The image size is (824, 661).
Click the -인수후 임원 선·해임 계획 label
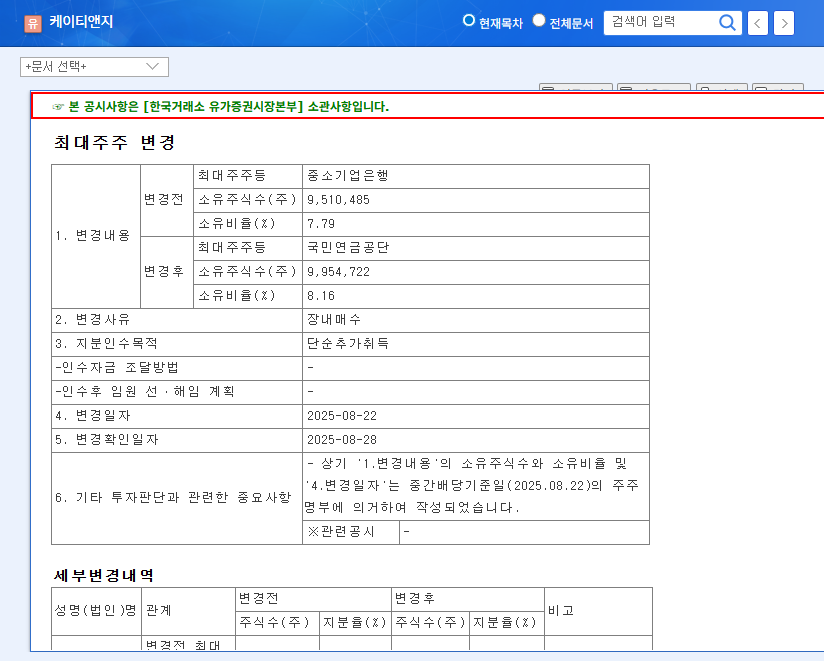pos(145,391)
